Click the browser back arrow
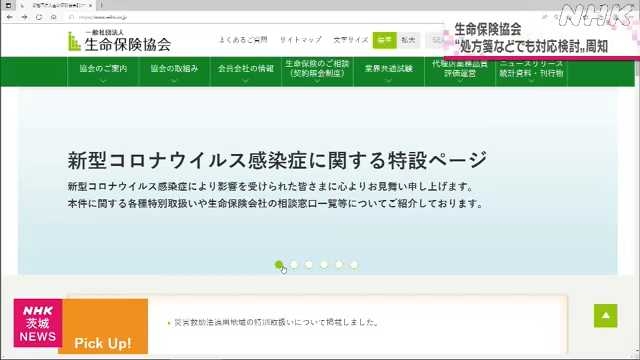The height and width of the screenshot is (360, 640). pos(10,17)
